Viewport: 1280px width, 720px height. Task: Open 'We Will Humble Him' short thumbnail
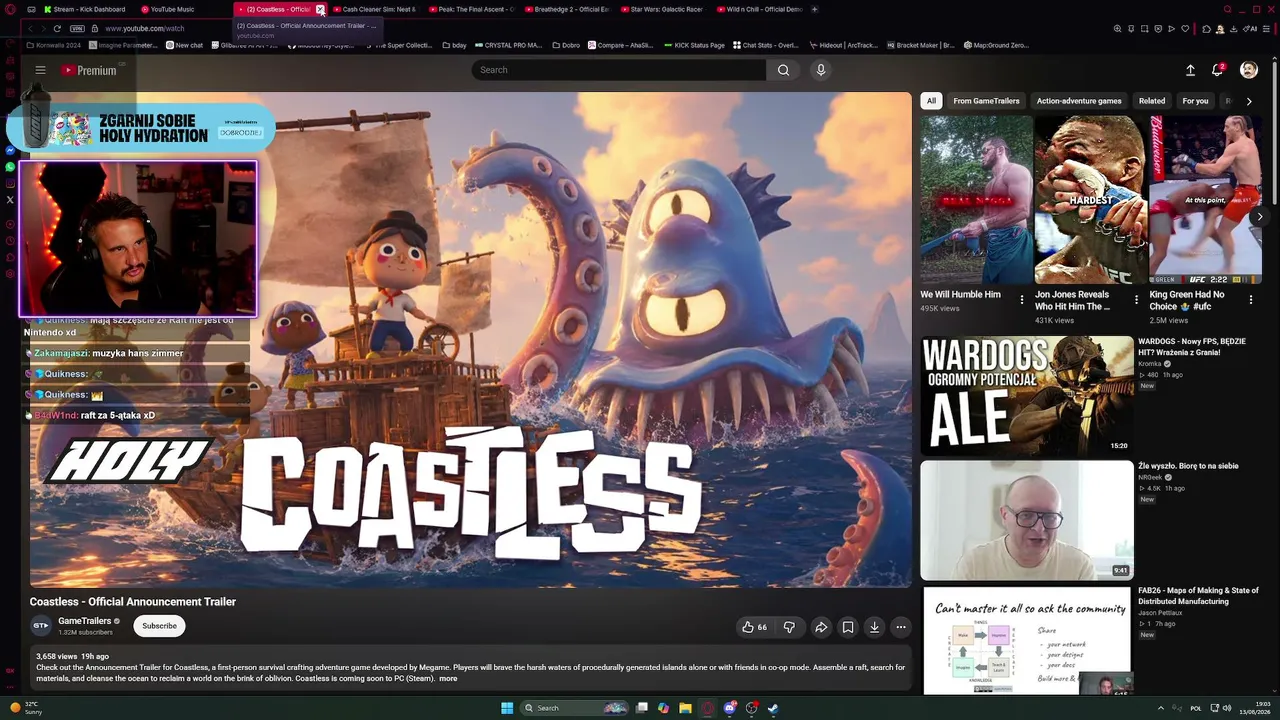pos(976,200)
